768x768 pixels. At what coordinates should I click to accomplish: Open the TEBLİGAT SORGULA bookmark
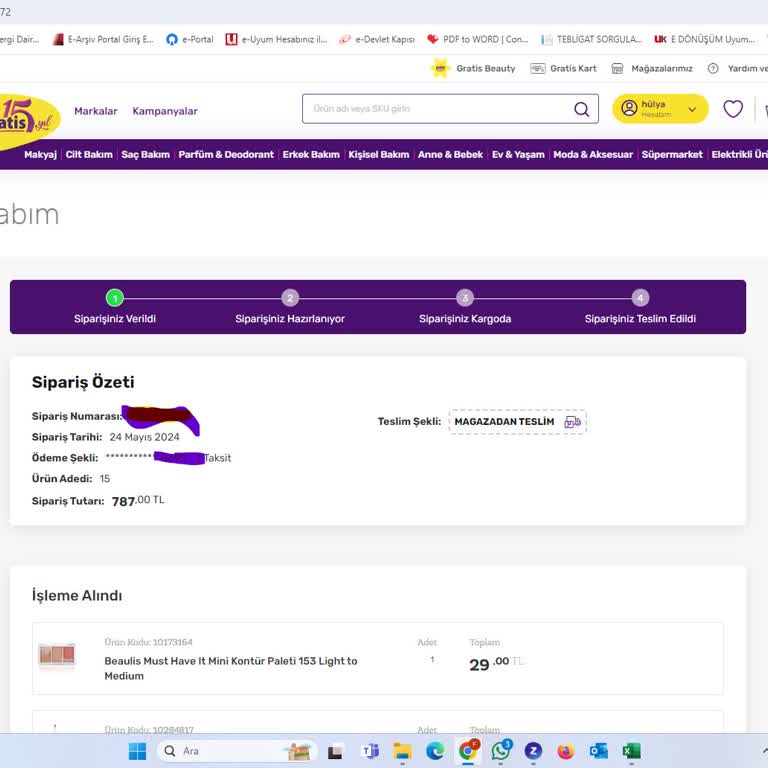coord(592,39)
